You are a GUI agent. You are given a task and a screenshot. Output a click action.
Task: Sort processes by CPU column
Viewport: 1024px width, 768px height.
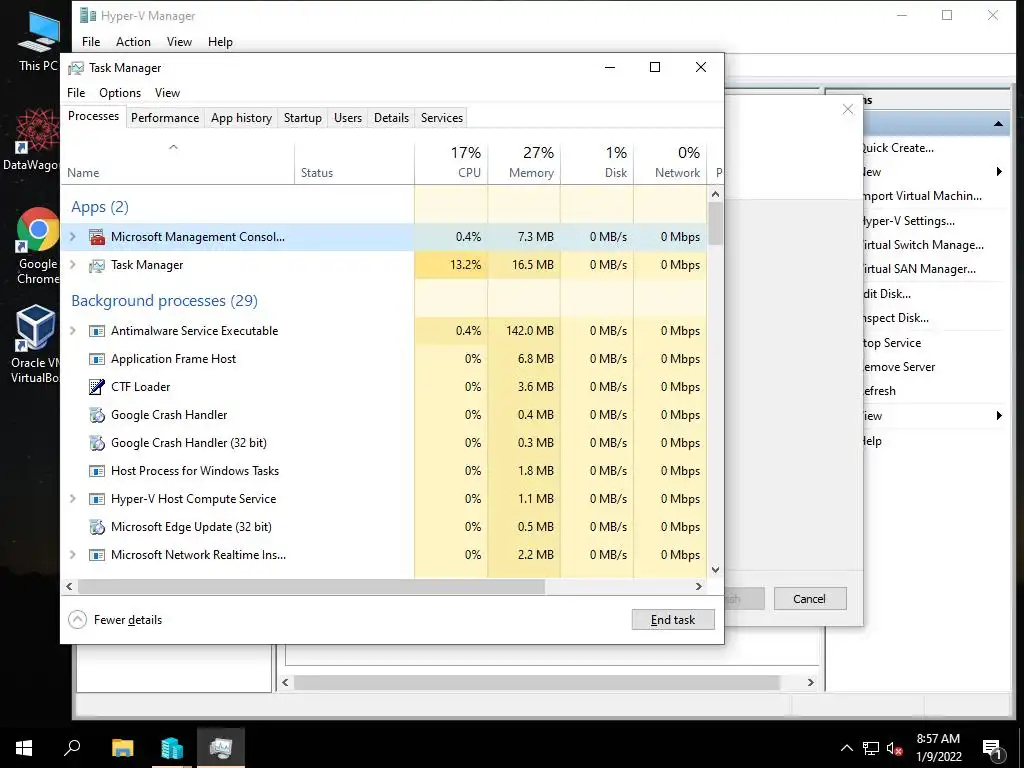451,162
